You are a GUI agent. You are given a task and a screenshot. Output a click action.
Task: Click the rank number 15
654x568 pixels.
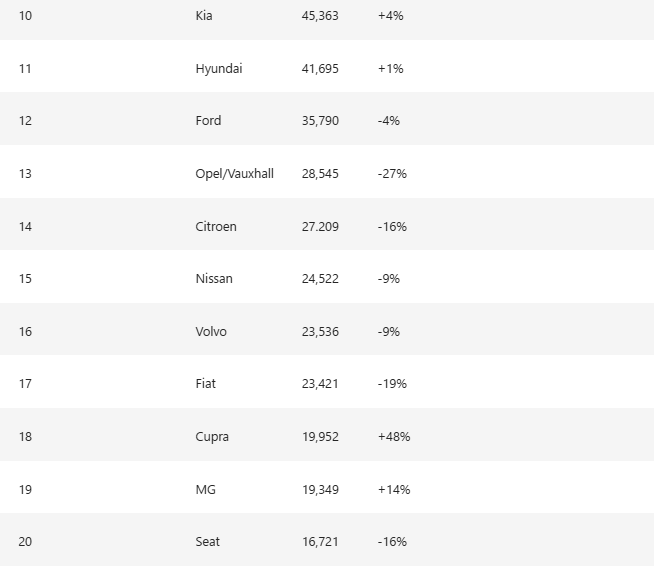pyautogui.click(x=25, y=278)
